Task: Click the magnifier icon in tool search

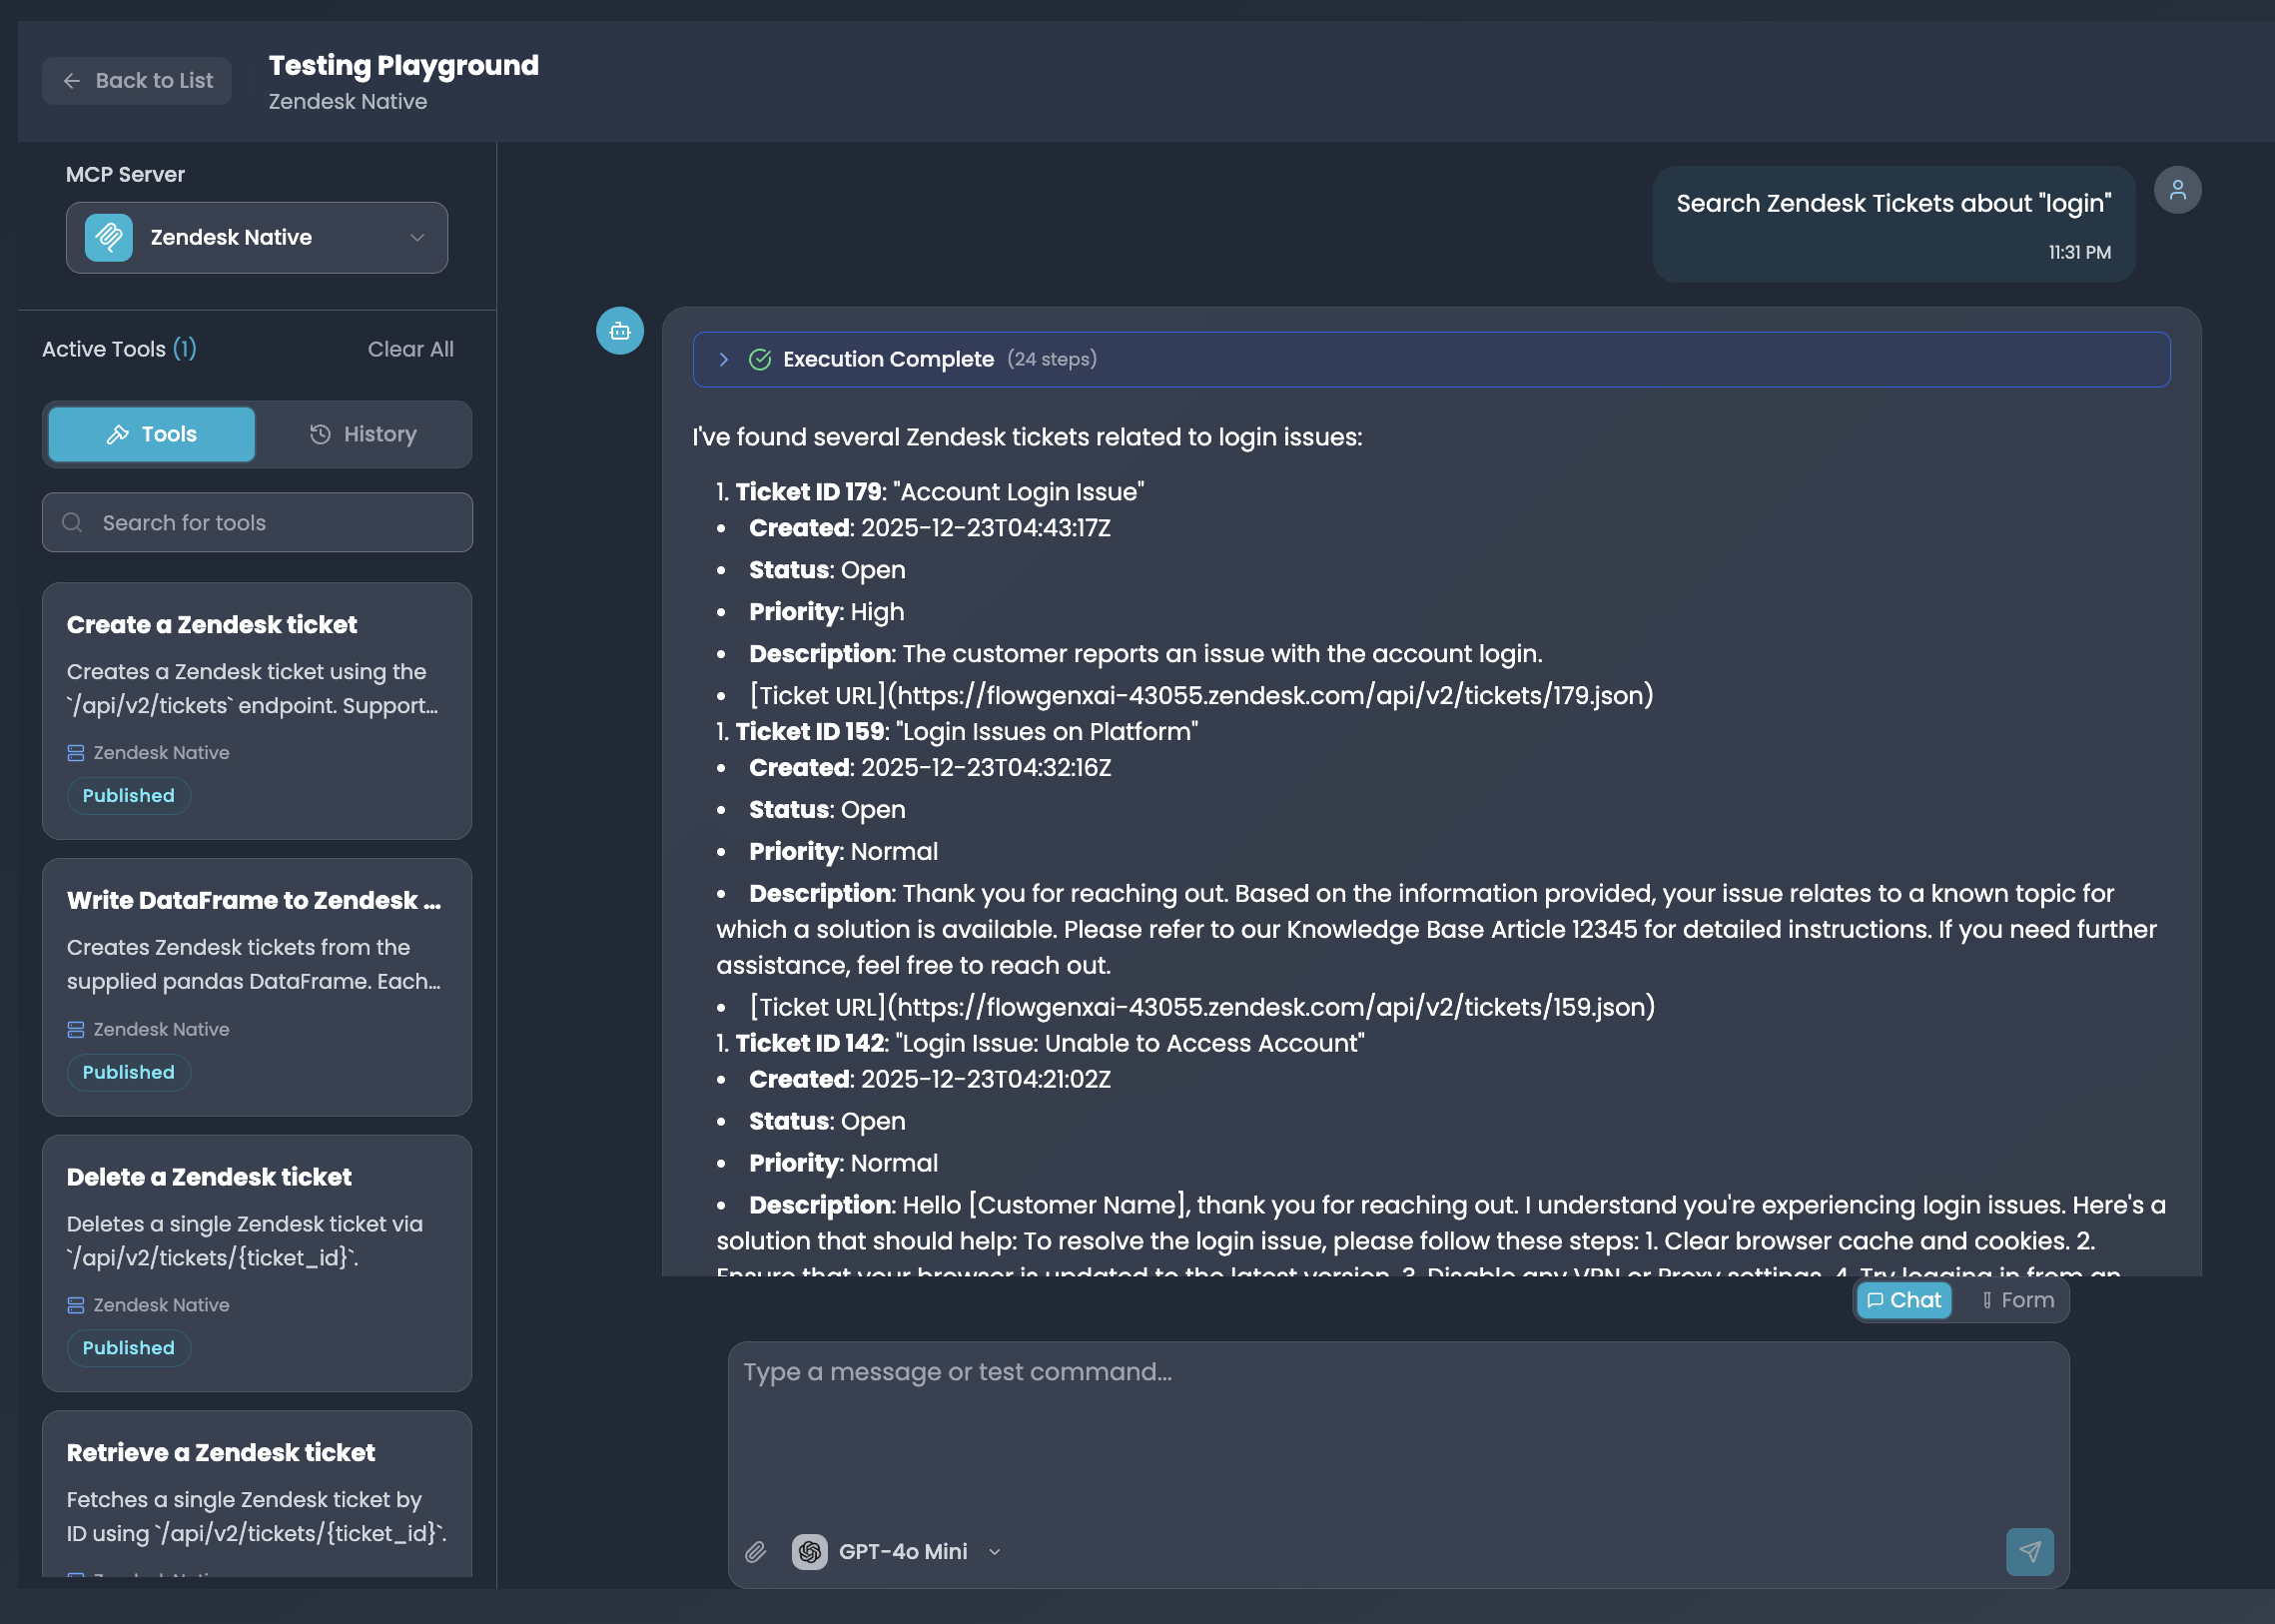Action: click(x=72, y=523)
